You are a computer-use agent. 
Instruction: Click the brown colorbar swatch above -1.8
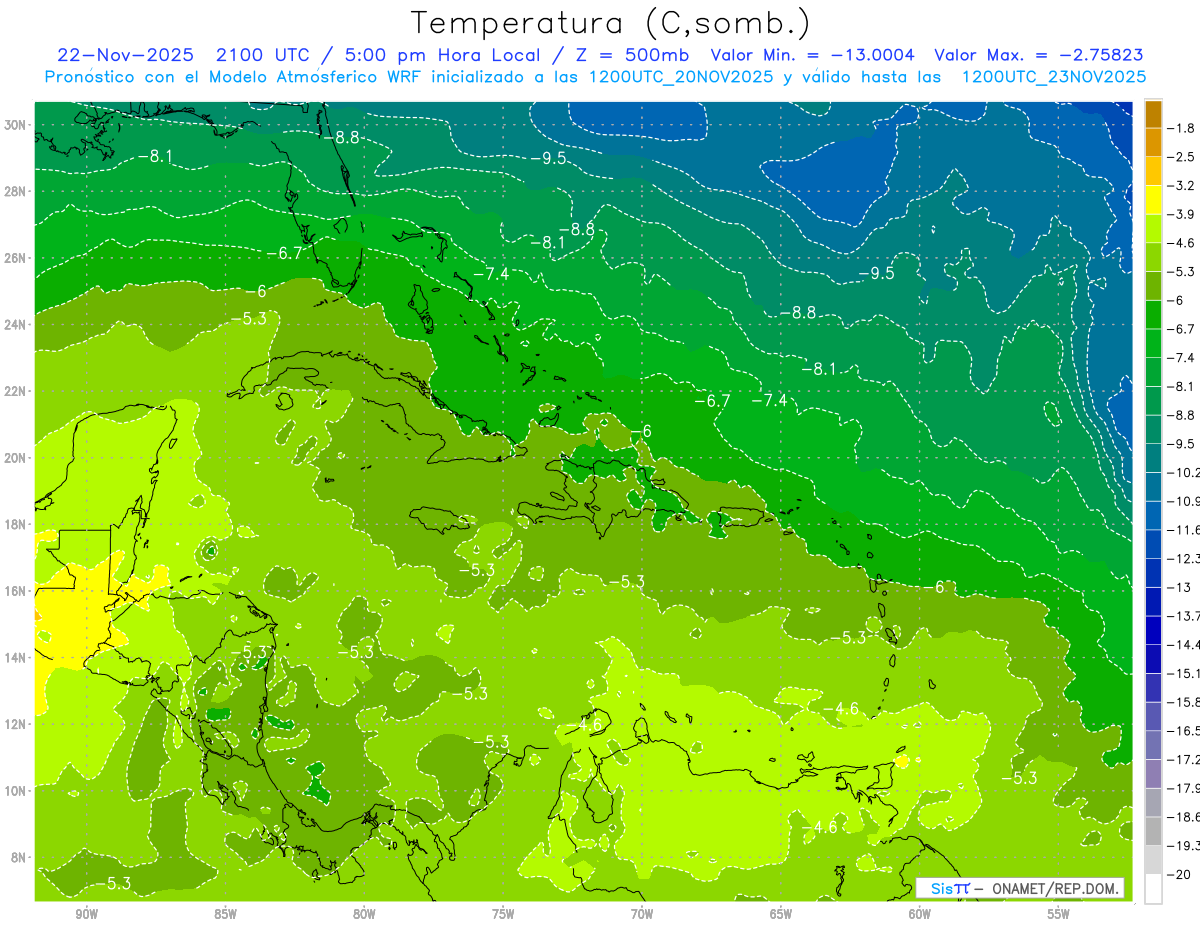[x=1153, y=114]
